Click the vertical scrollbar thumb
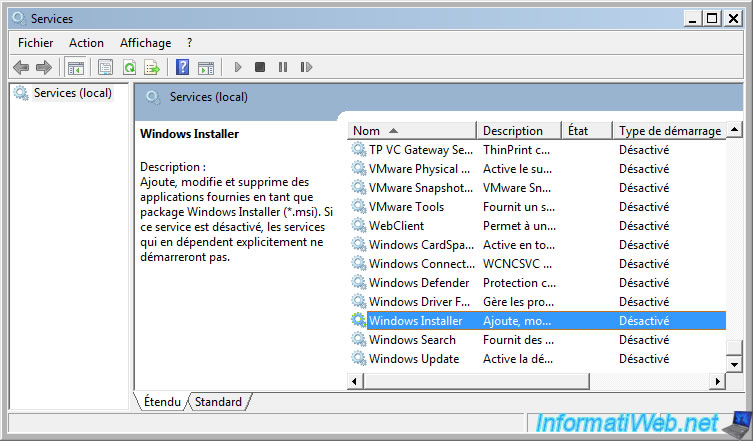 [734, 347]
